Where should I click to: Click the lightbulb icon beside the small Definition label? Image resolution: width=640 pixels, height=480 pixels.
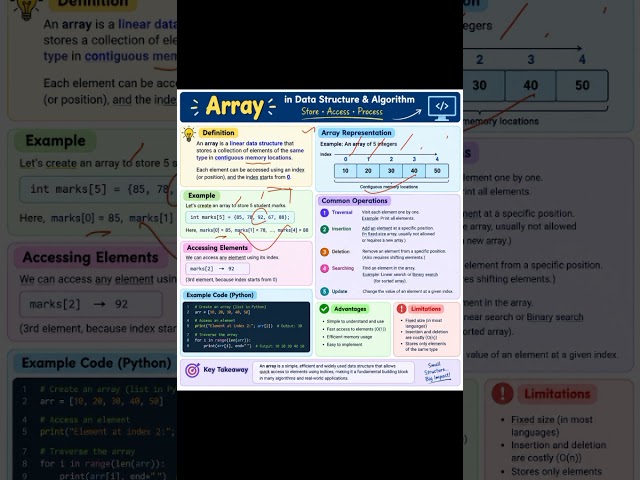(189, 134)
